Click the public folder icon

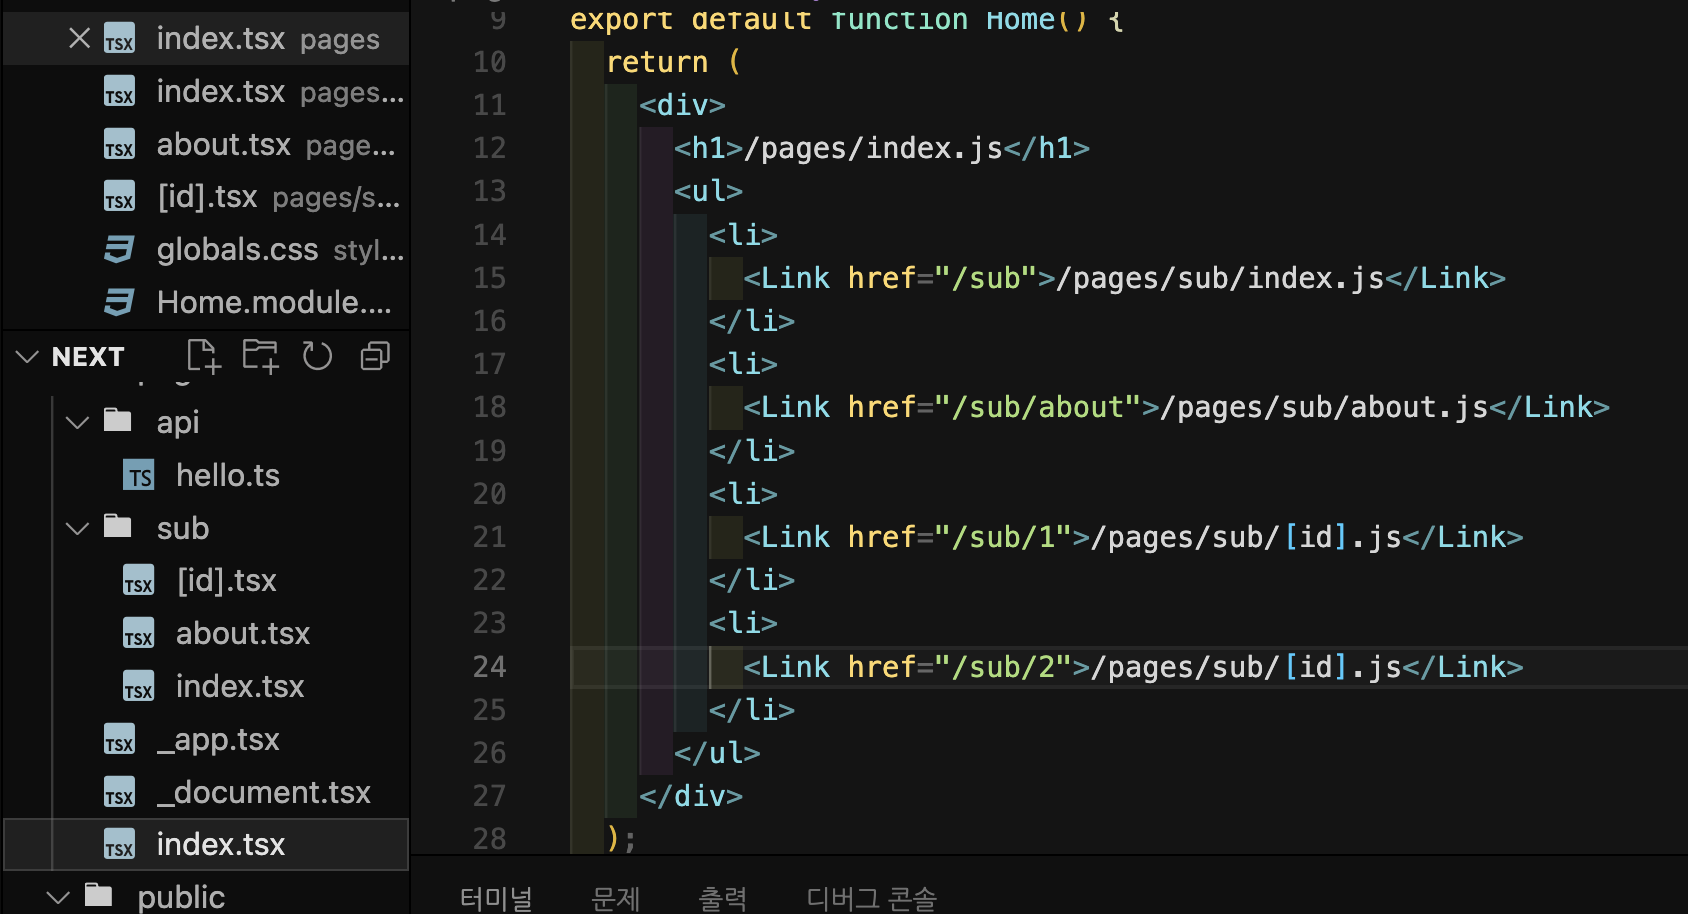(x=99, y=895)
